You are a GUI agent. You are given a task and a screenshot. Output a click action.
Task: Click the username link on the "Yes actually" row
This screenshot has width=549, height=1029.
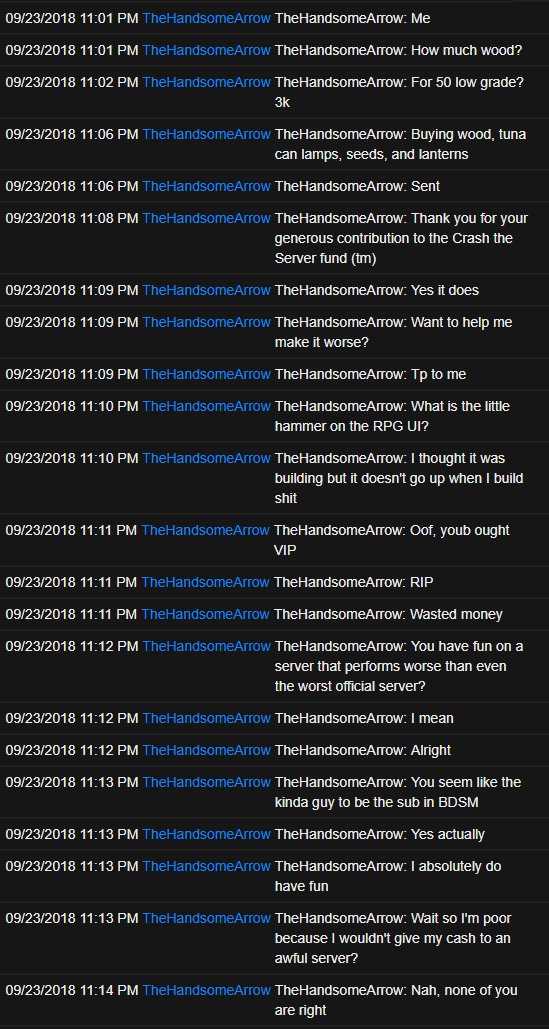[206, 835]
